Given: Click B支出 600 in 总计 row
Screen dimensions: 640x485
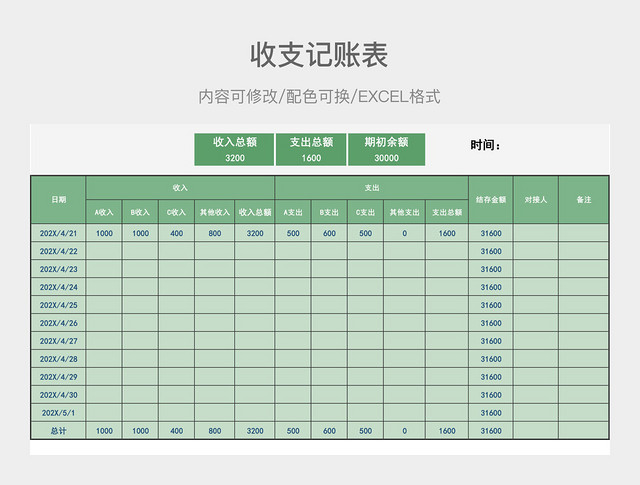Looking at the screenshot, I should pos(329,431).
